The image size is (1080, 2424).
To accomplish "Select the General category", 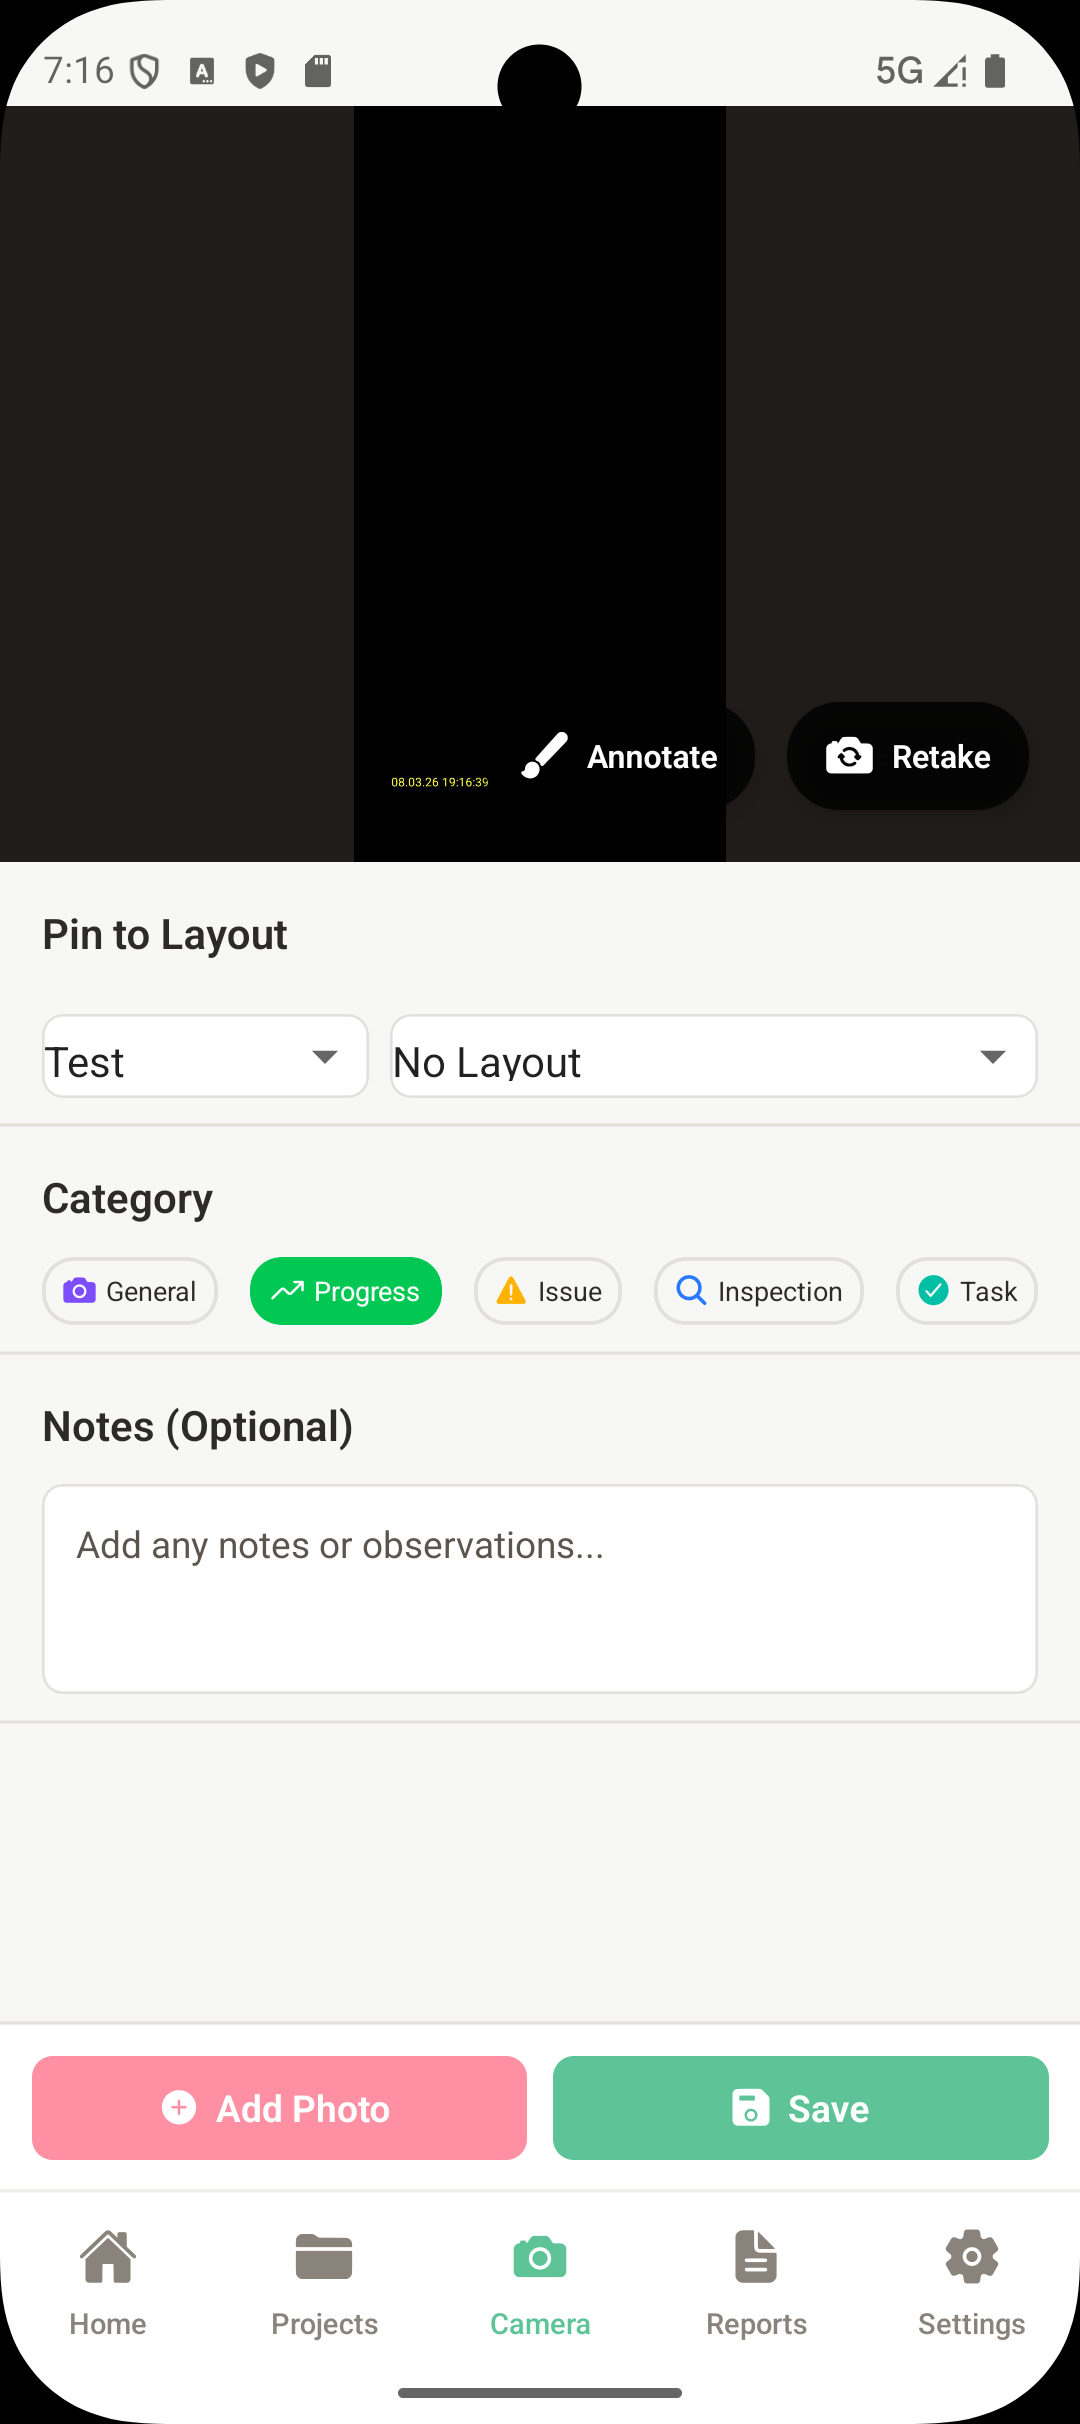I will coord(130,1291).
